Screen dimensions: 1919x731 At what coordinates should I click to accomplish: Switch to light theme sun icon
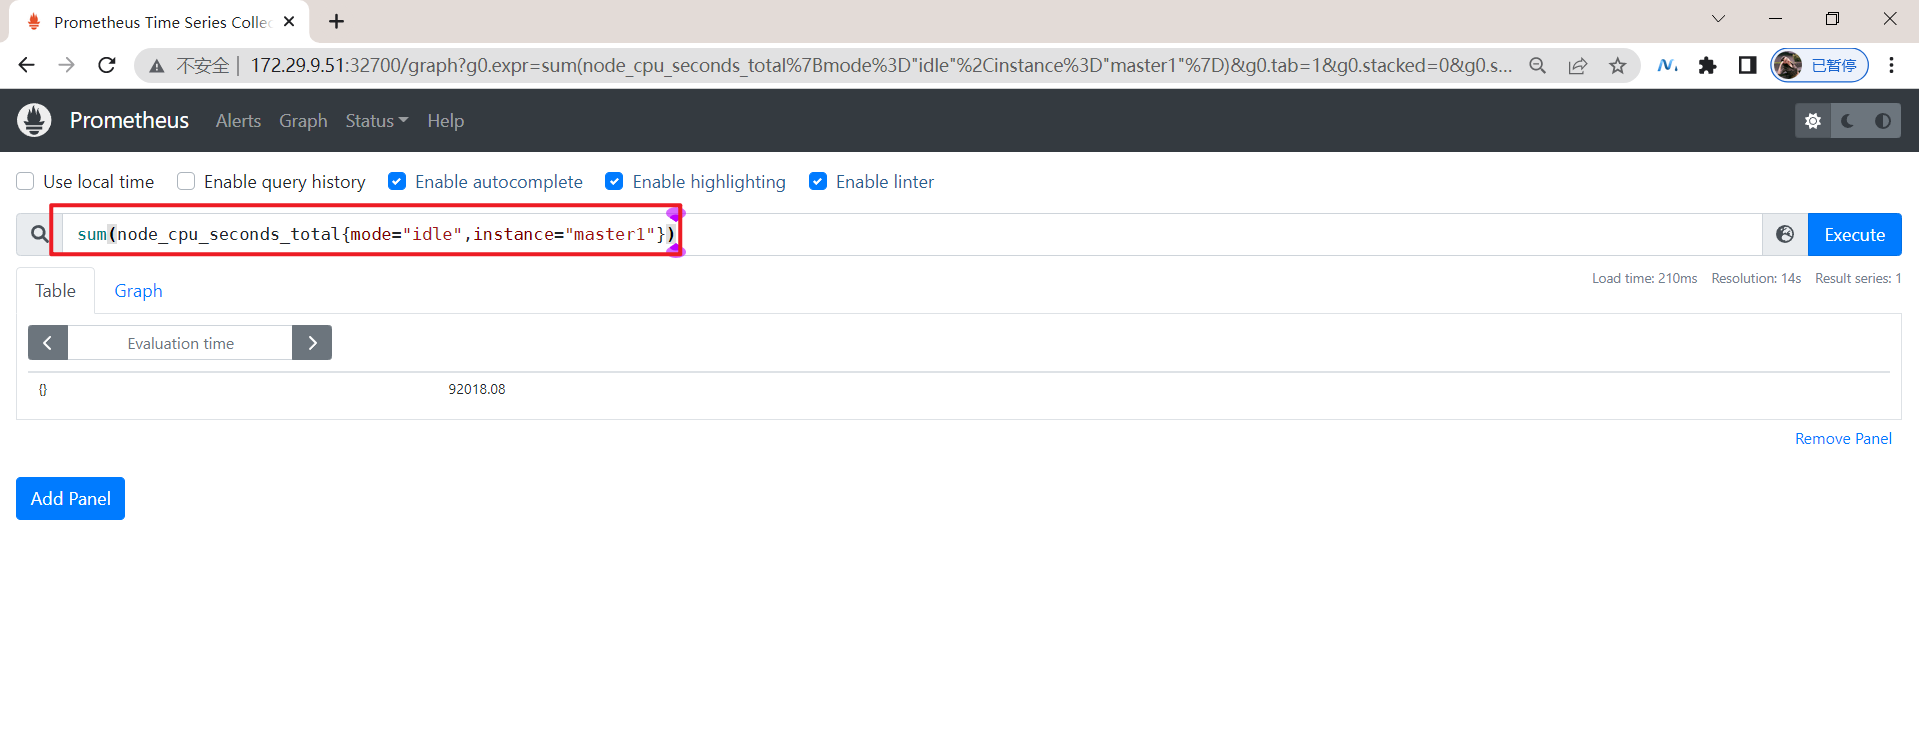(1813, 121)
